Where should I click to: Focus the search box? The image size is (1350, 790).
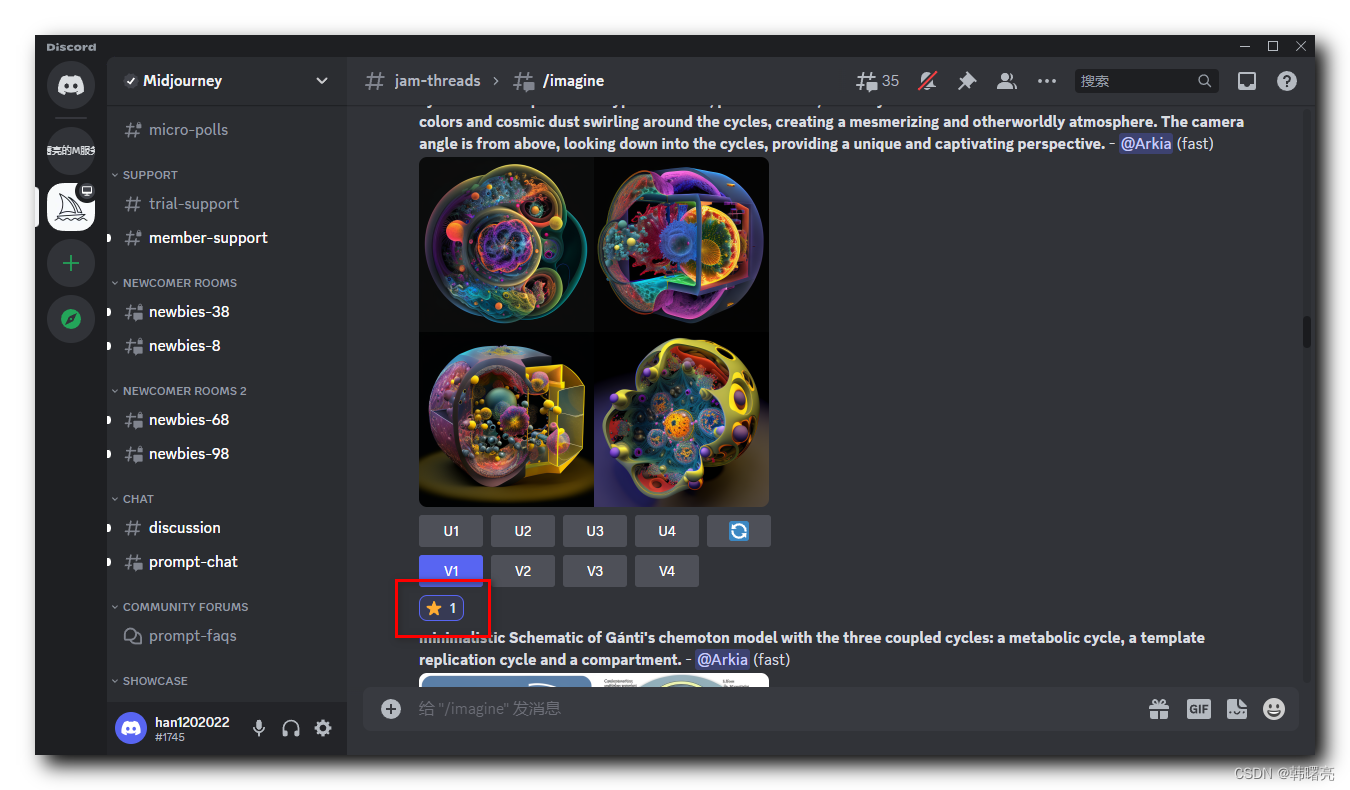coord(1147,81)
